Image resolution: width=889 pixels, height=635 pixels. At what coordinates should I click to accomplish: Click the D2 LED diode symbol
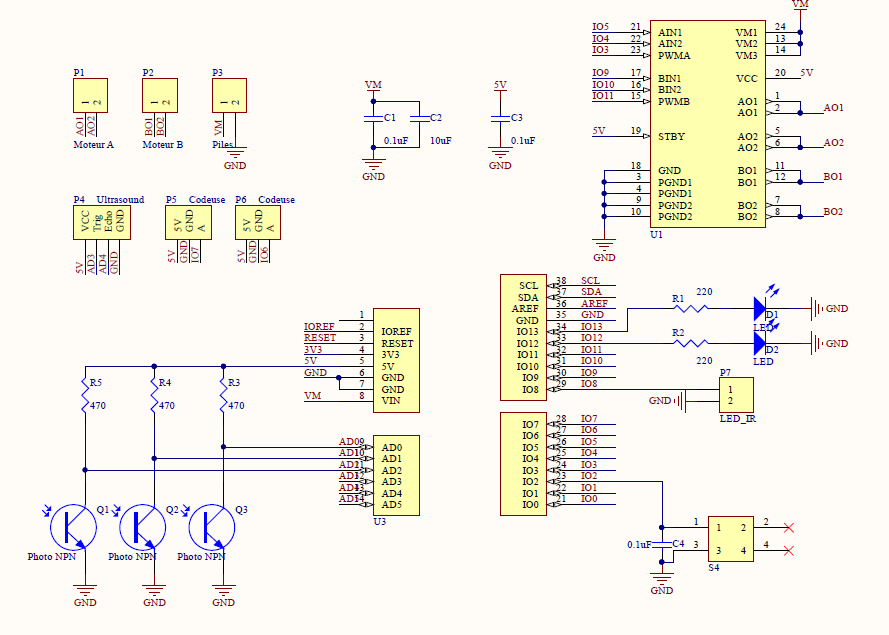(760, 343)
